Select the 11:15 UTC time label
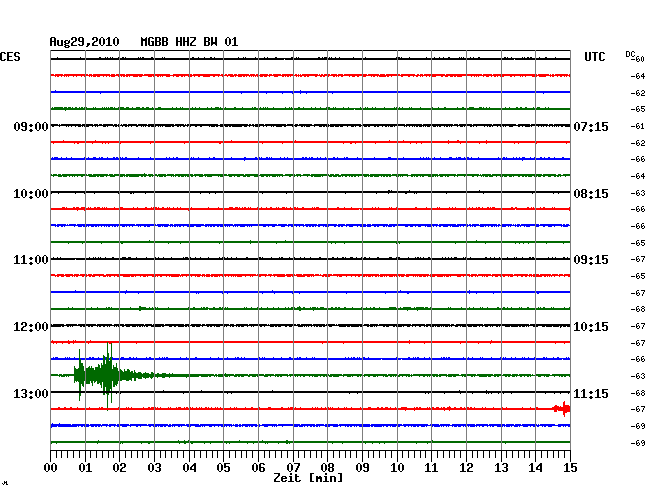 coord(591,393)
